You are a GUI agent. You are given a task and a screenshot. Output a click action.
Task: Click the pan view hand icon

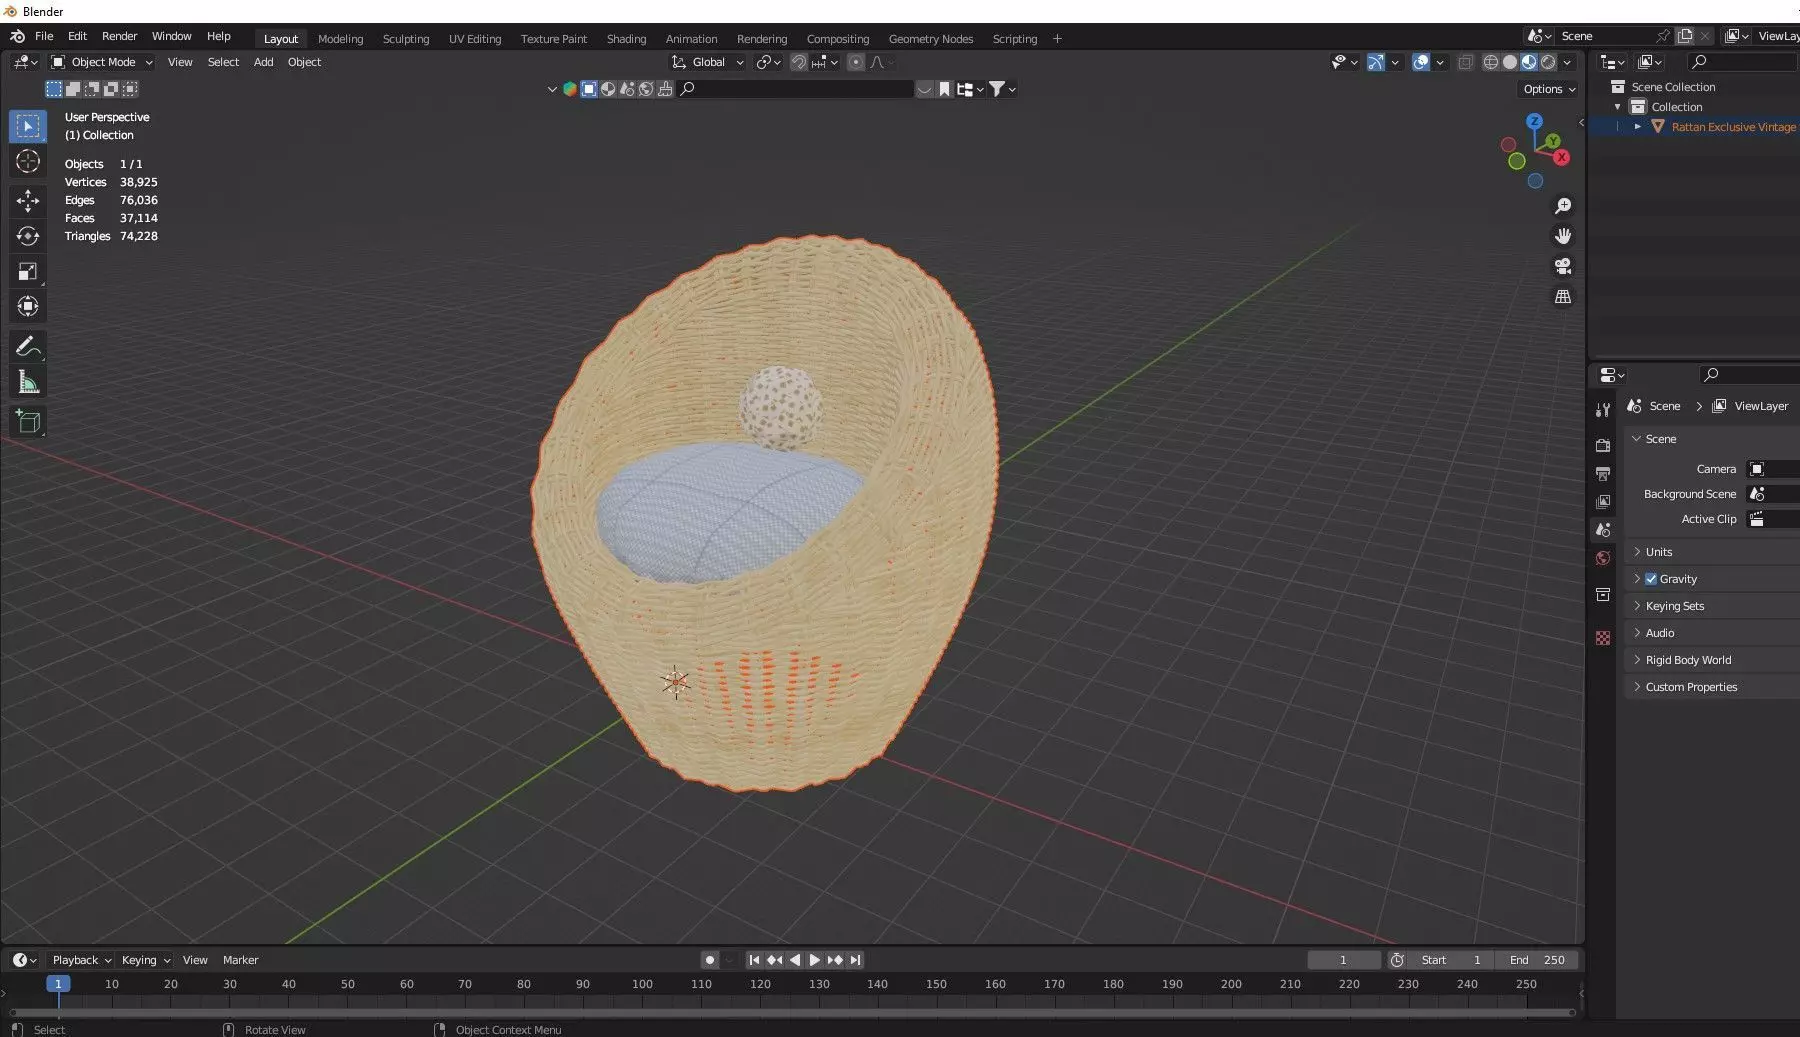pos(1563,236)
